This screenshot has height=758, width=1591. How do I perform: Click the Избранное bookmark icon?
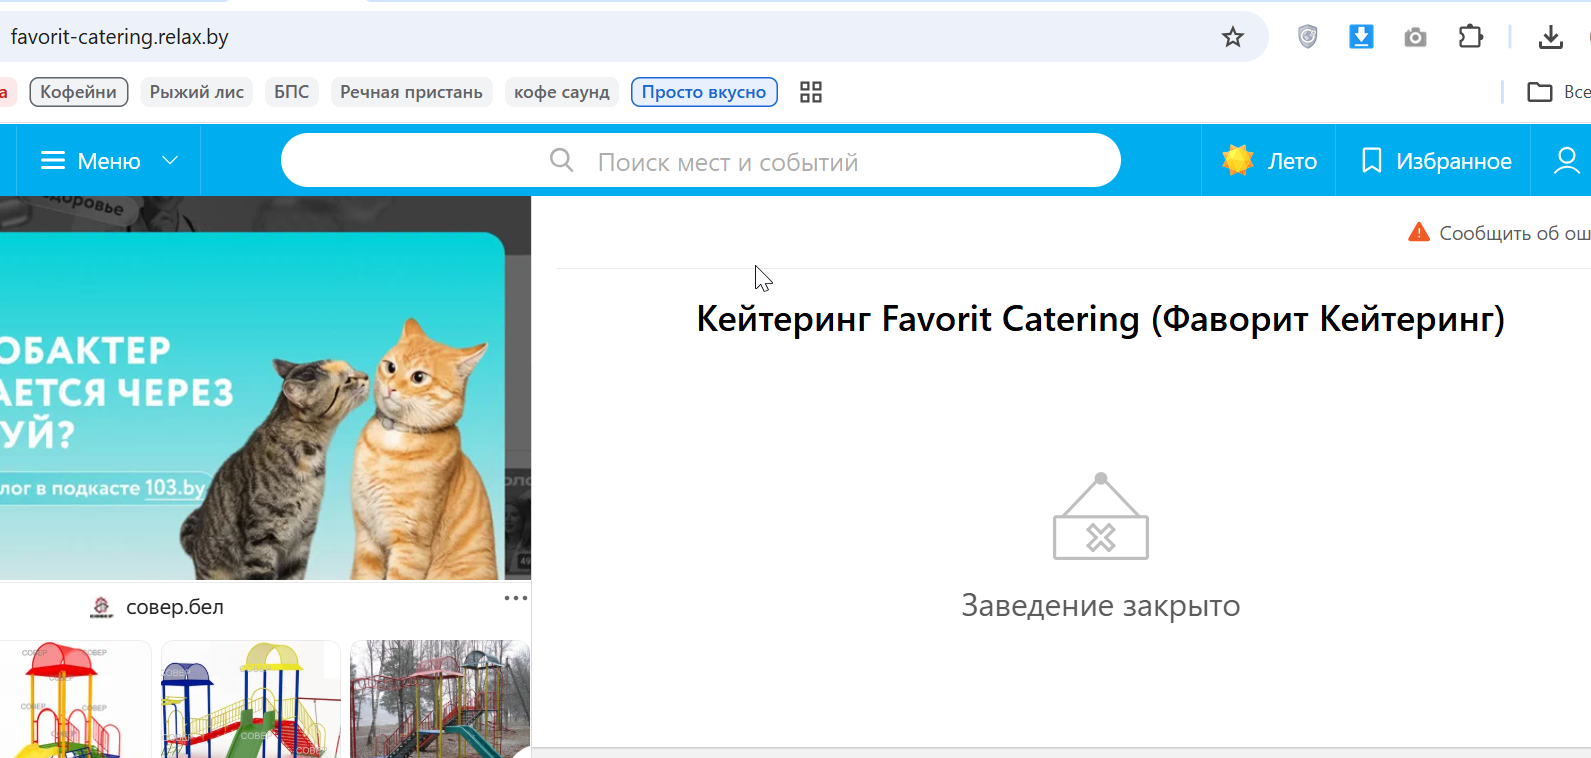click(x=1372, y=161)
